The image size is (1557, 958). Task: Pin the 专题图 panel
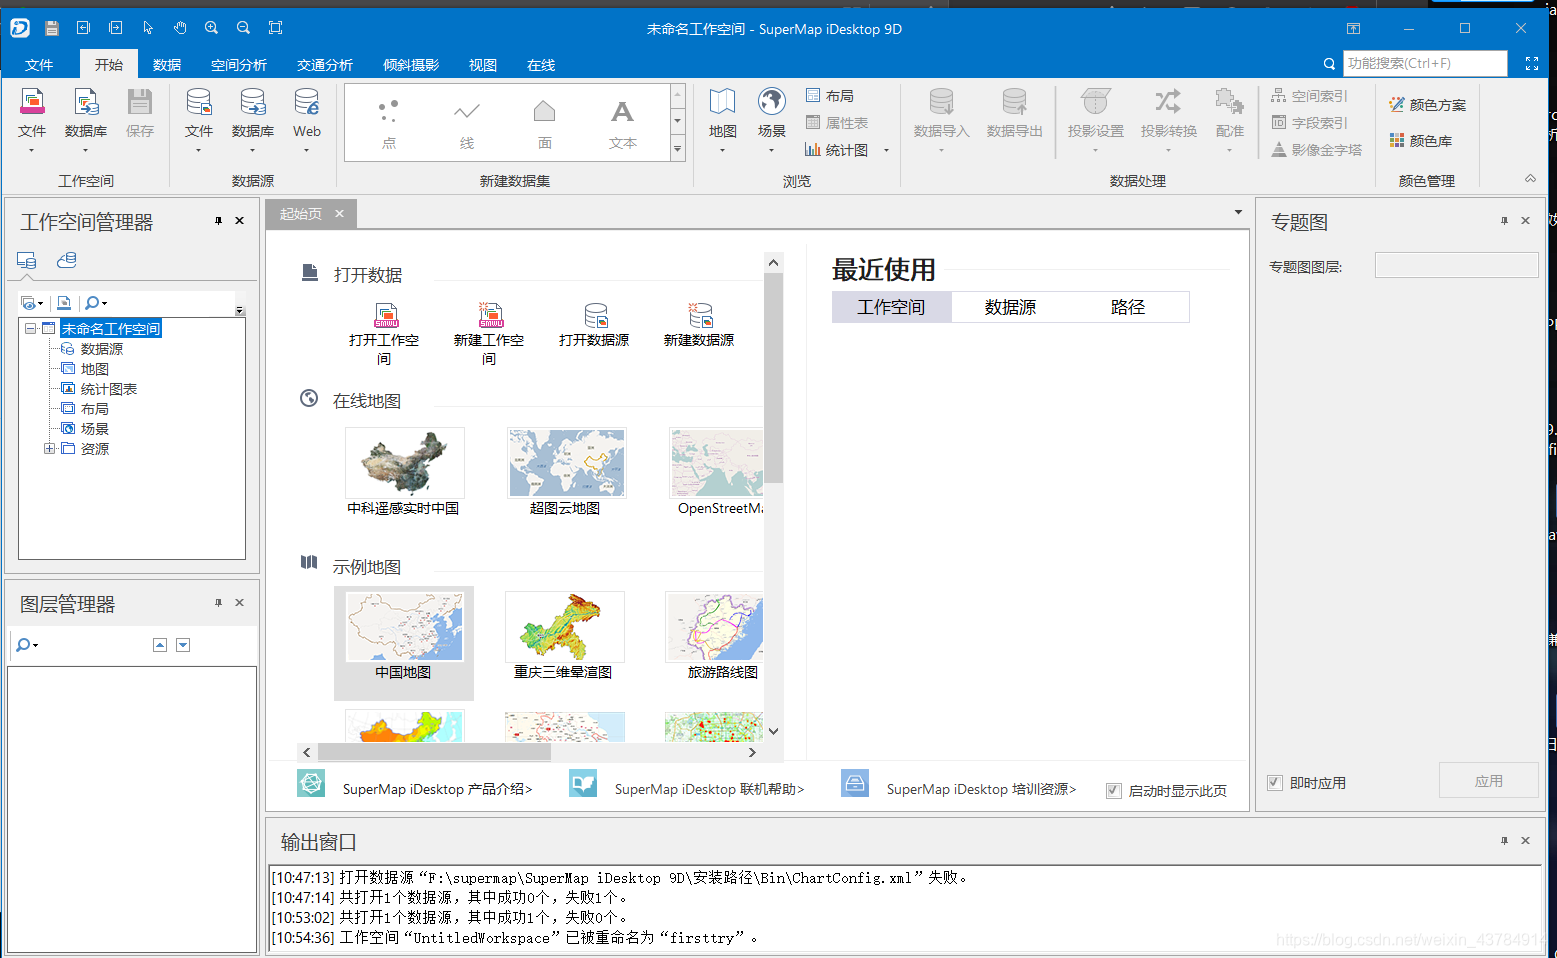point(1504,221)
